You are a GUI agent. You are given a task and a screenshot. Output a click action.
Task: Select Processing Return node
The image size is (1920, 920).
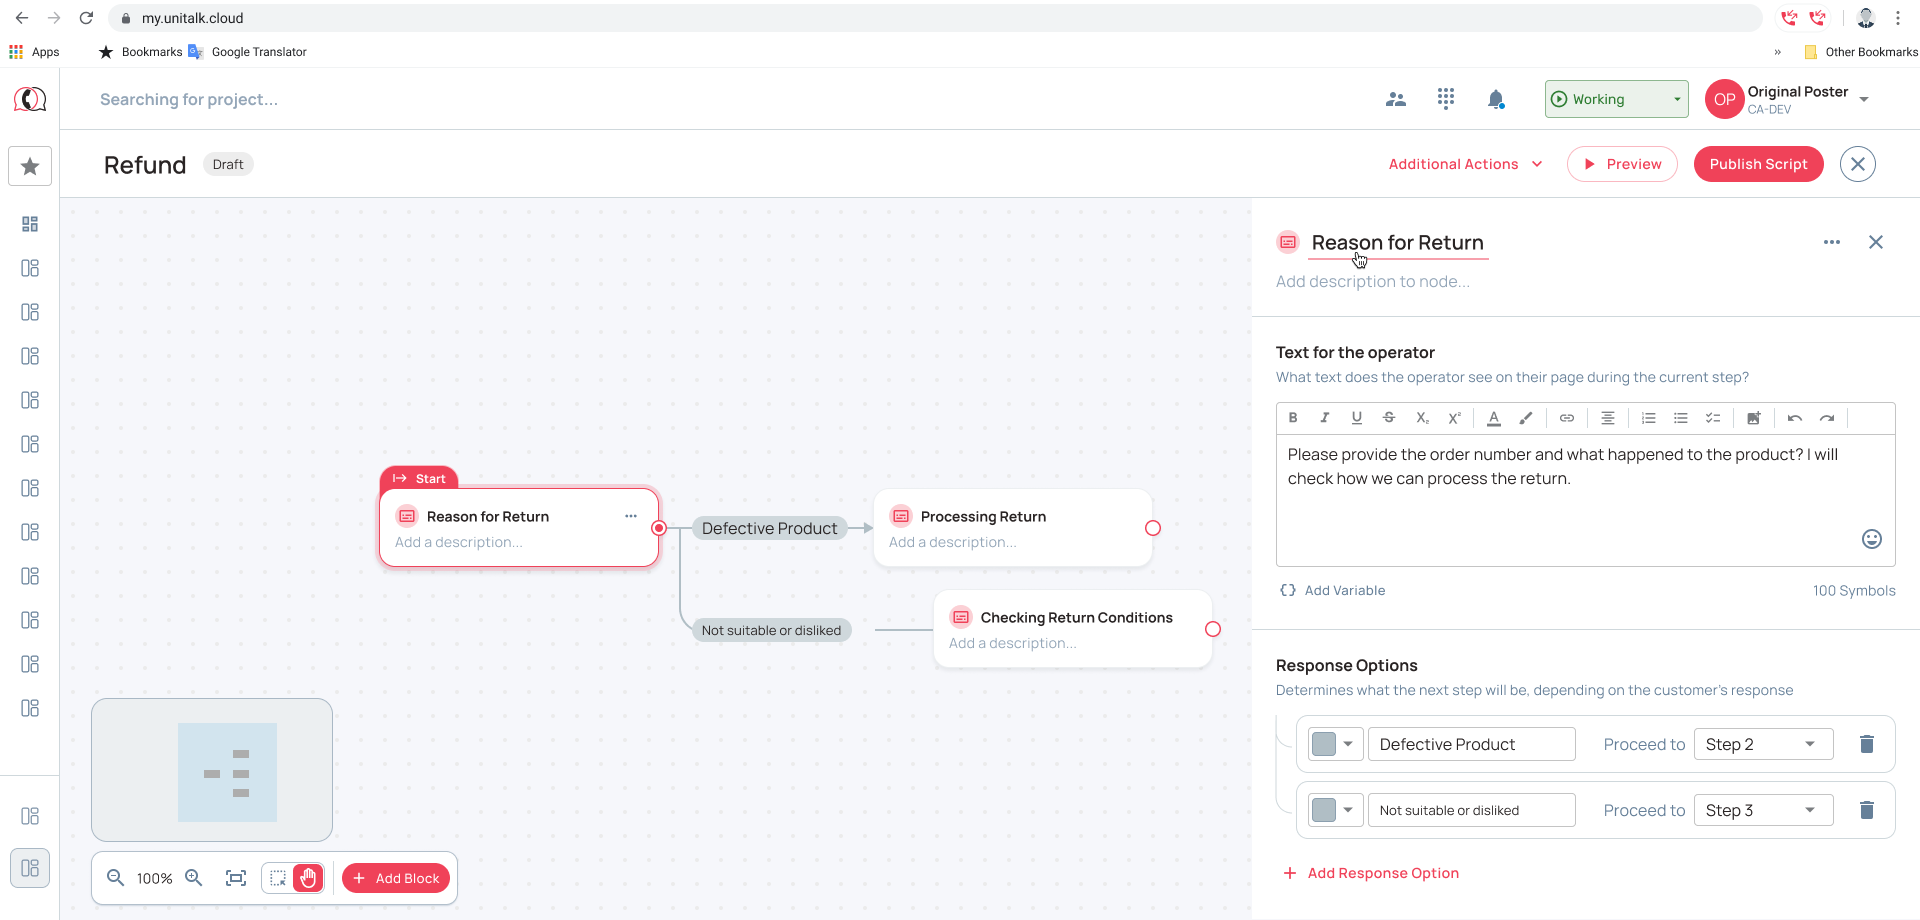click(x=1012, y=528)
